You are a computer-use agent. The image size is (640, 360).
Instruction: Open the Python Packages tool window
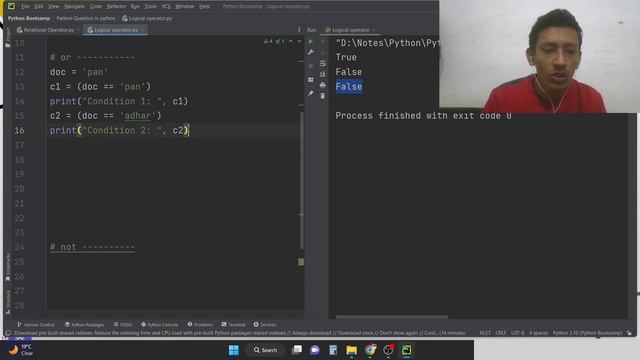(84, 324)
